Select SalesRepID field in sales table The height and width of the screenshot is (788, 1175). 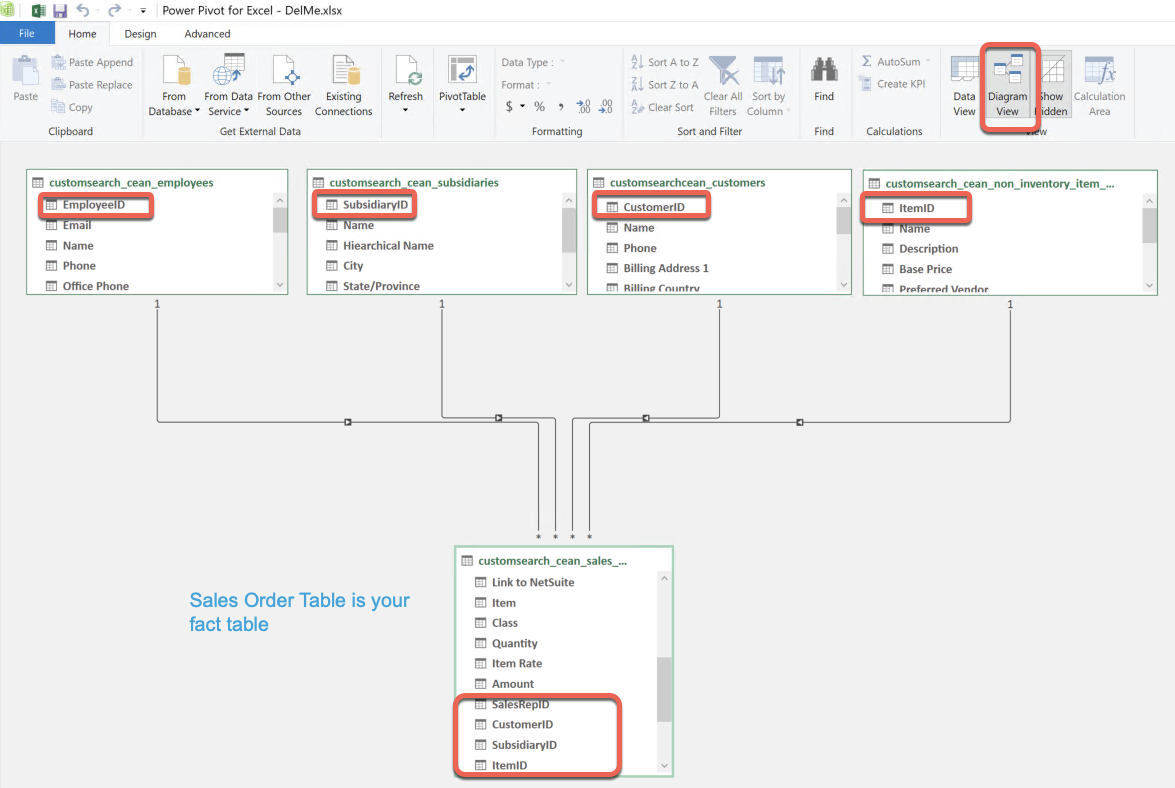pyautogui.click(x=521, y=704)
